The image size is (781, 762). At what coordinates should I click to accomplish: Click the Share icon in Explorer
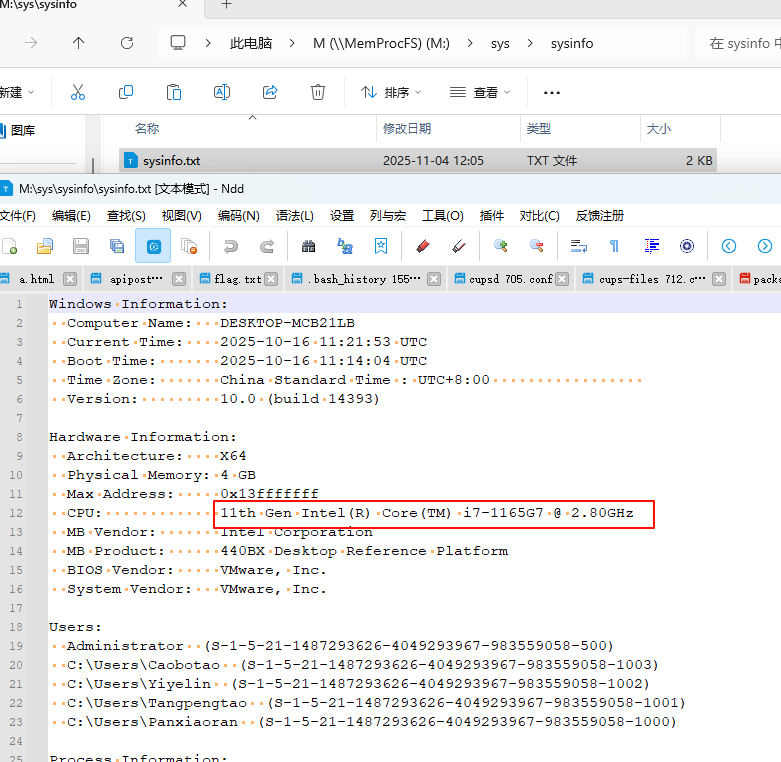click(270, 92)
